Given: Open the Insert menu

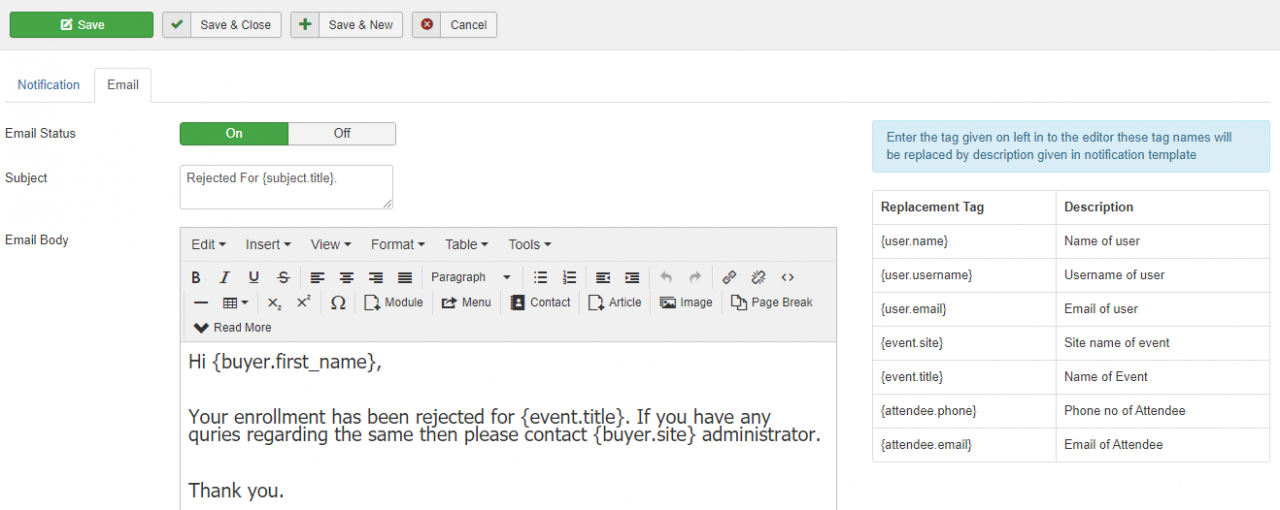Looking at the screenshot, I should coord(268,244).
